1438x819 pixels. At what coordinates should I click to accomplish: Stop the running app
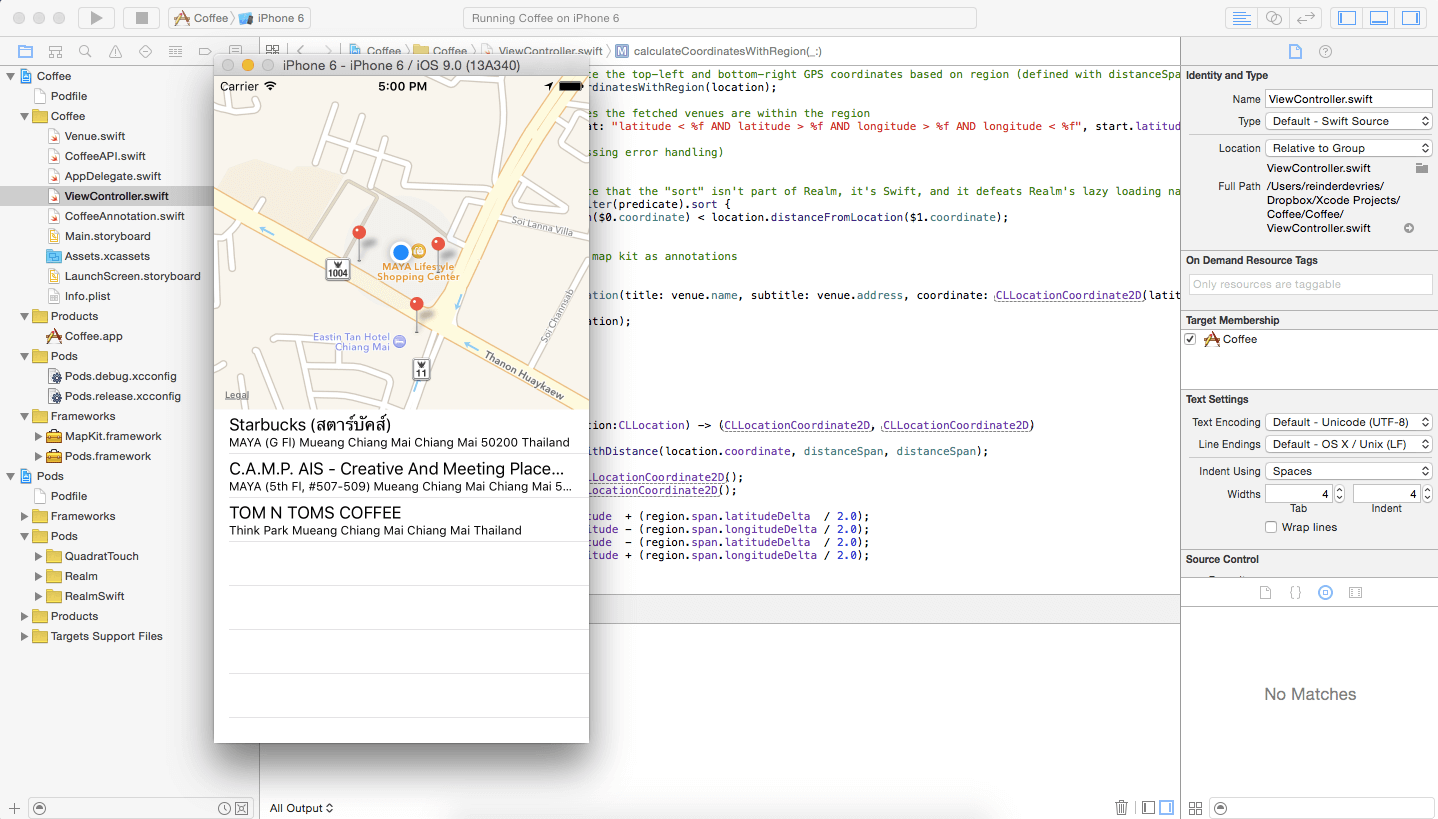(x=141, y=18)
